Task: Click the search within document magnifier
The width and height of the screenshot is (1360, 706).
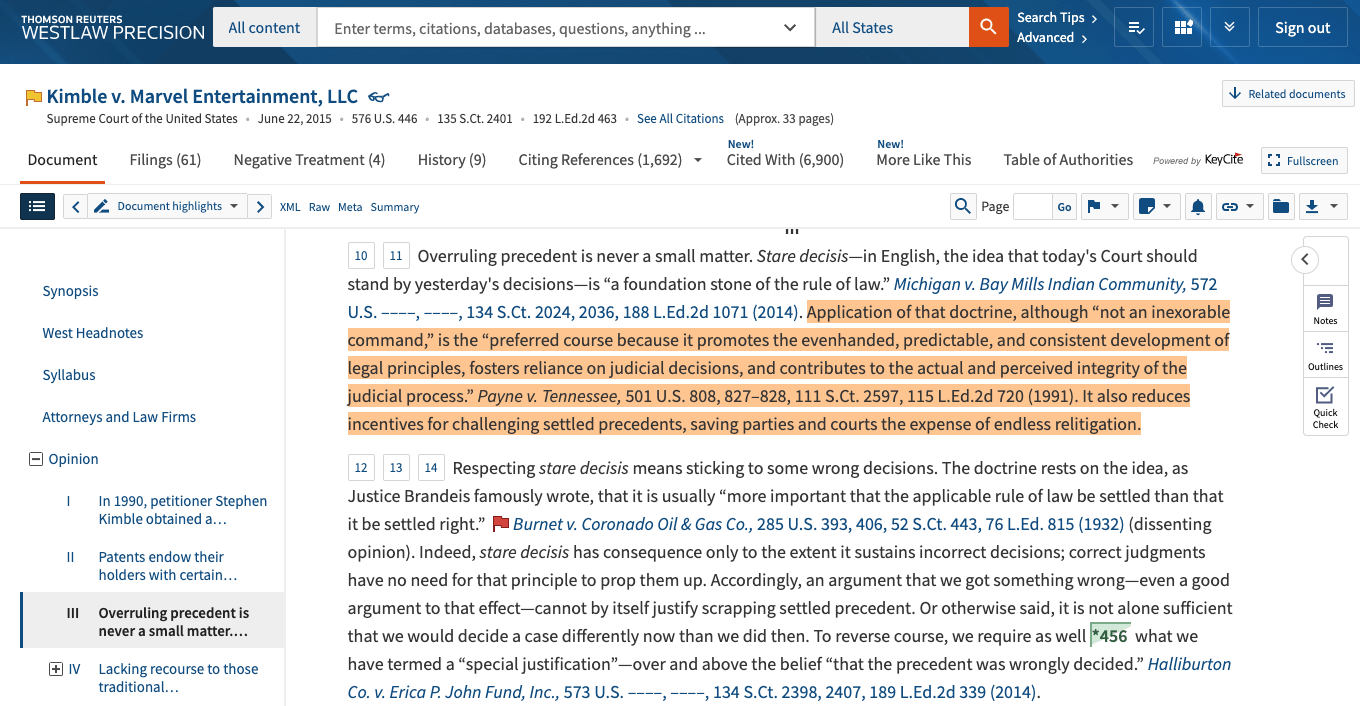Action: pos(962,207)
